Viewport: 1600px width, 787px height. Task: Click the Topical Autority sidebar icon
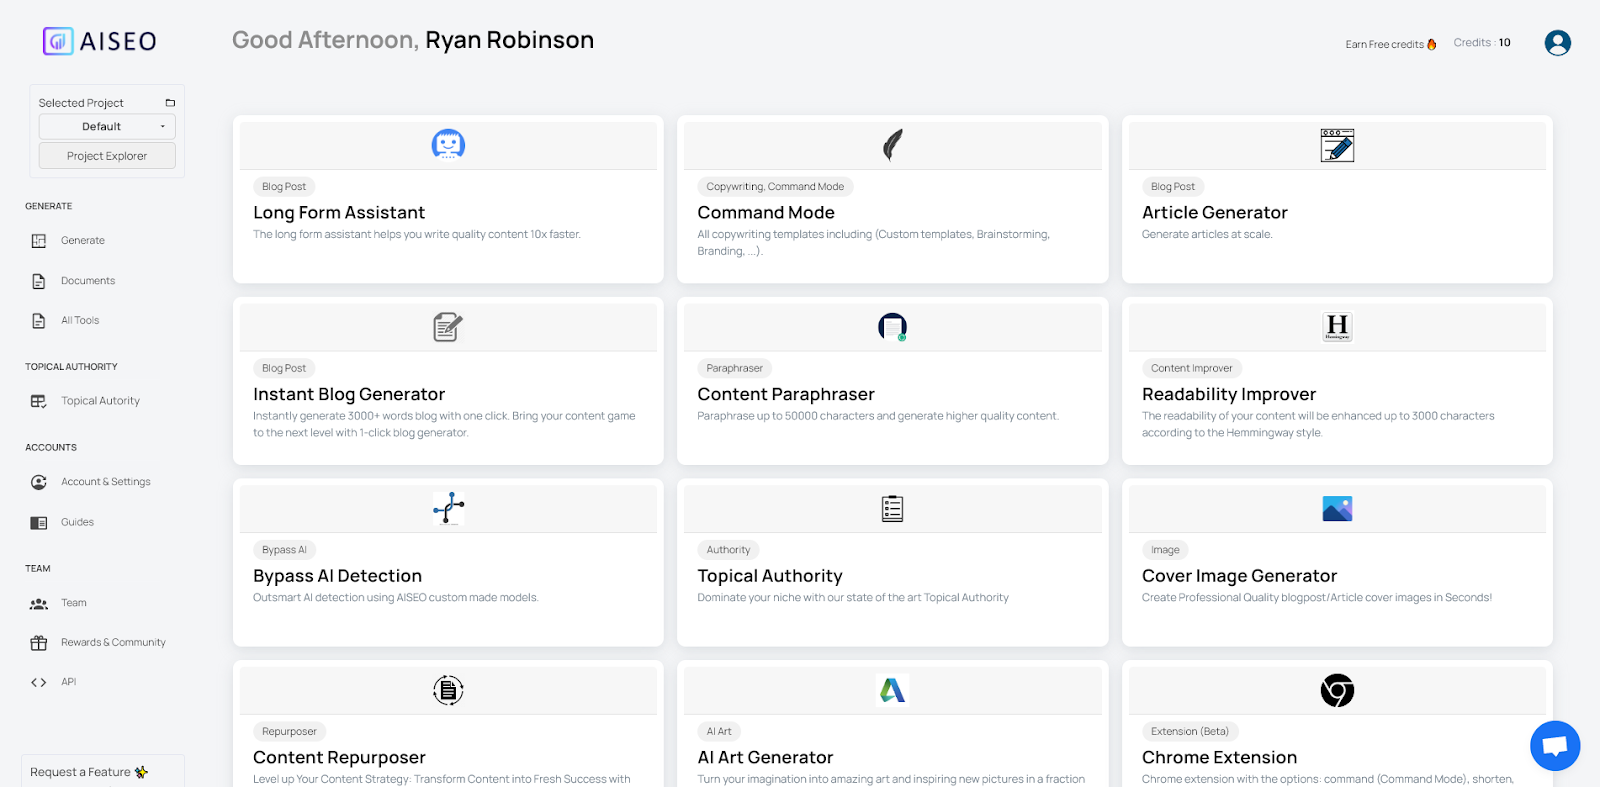click(39, 401)
